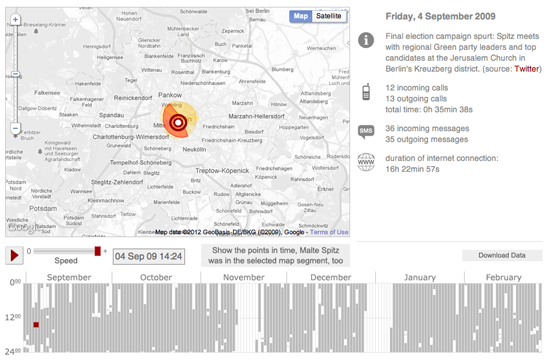Click the SMS speech bubble icon

pos(366,132)
